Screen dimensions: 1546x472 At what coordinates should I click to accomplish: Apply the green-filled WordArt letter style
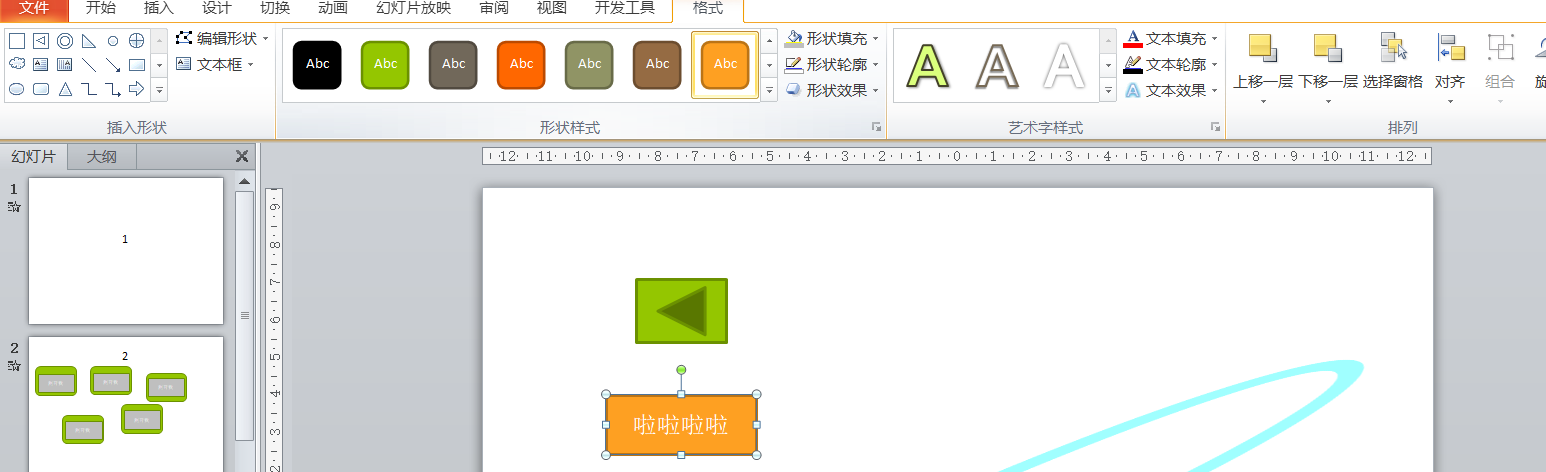tap(928, 66)
